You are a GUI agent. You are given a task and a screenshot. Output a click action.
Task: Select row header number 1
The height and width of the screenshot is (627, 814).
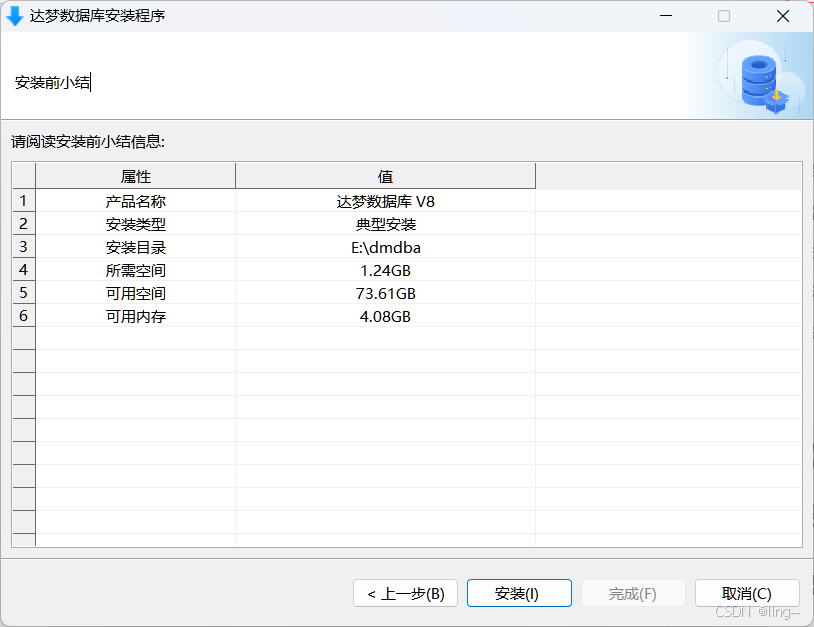(x=23, y=200)
